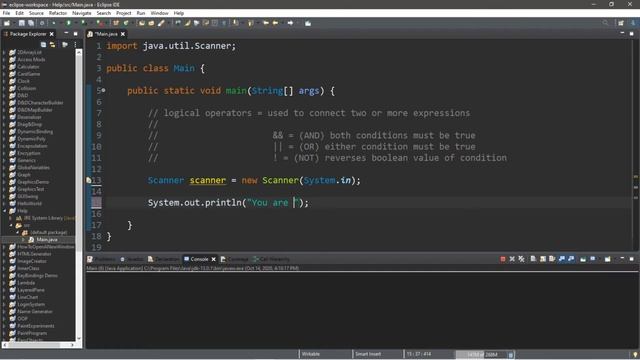Click the Package Explorer horizontal scrollbar
This screenshot has width=640, height=360.
tap(39, 345)
